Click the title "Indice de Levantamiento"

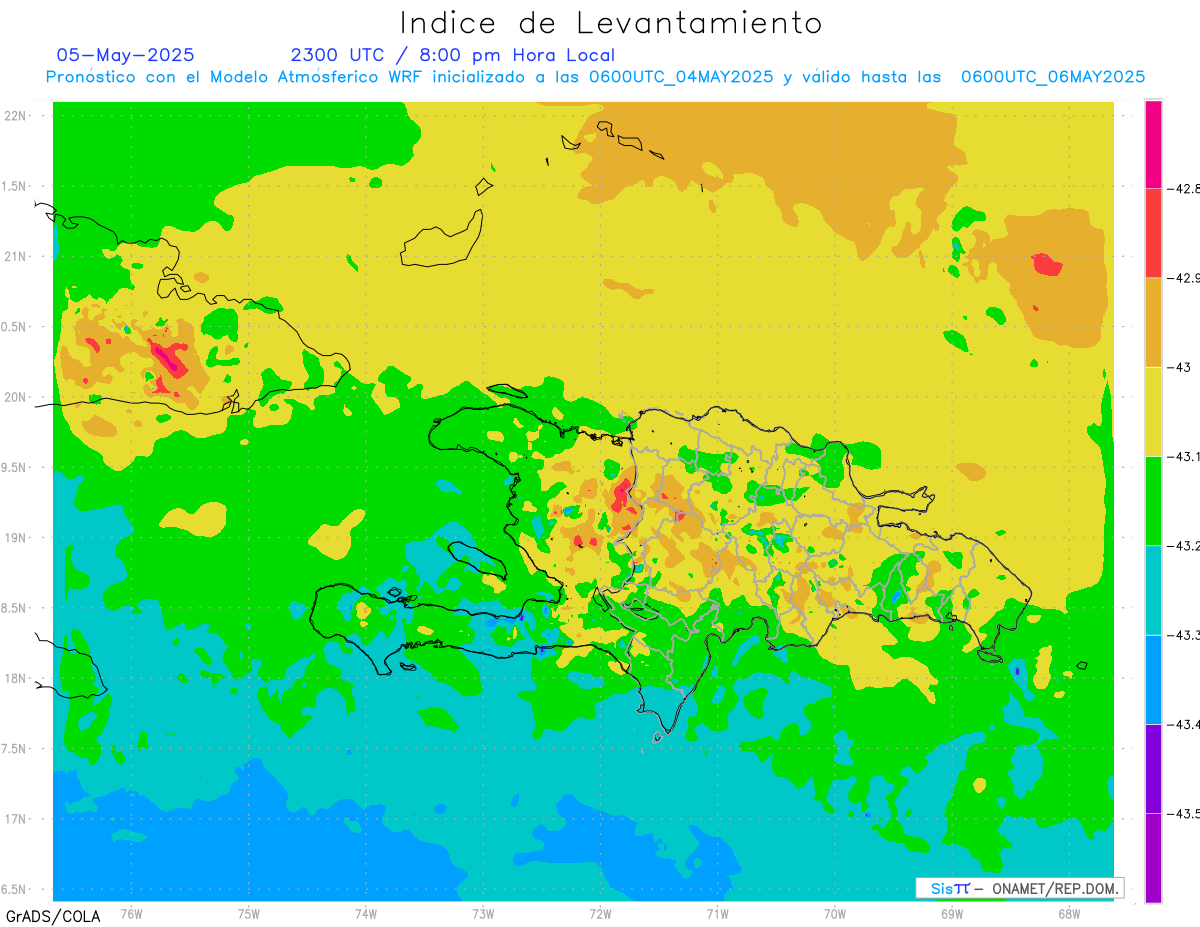point(611,23)
